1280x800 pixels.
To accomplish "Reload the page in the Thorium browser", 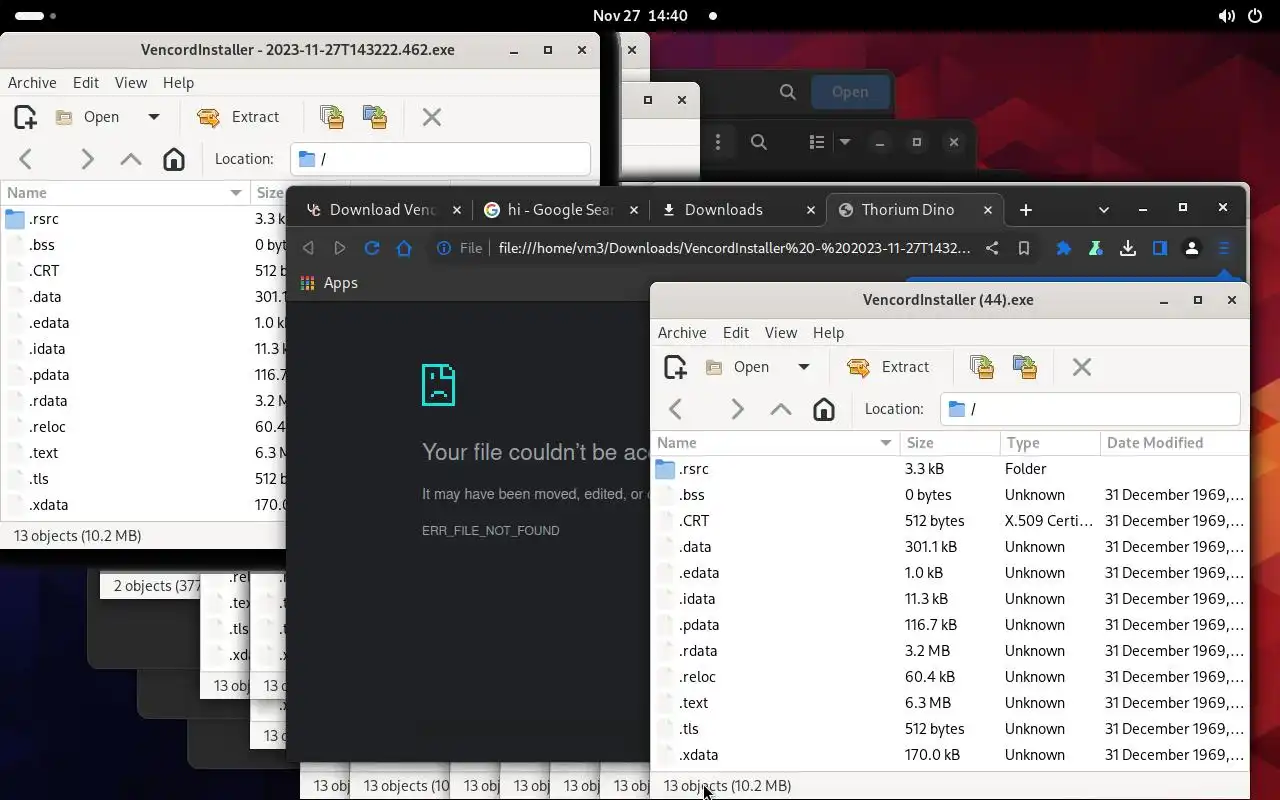I will click(372, 248).
